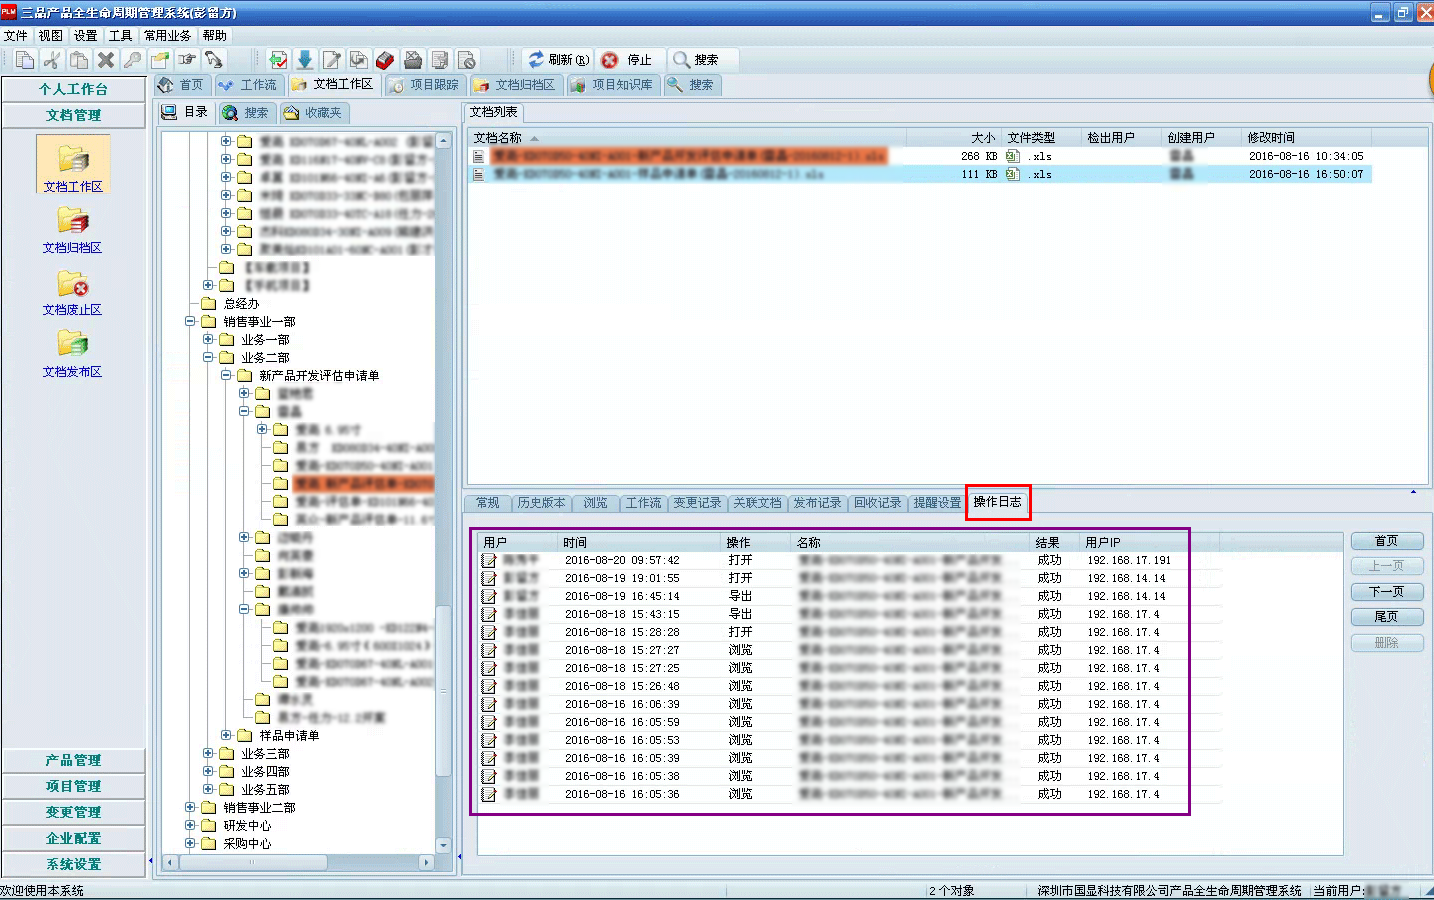The image size is (1434, 900).
Task: Click the scissors Cut icon in toolbar
Action: click(52, 60)
